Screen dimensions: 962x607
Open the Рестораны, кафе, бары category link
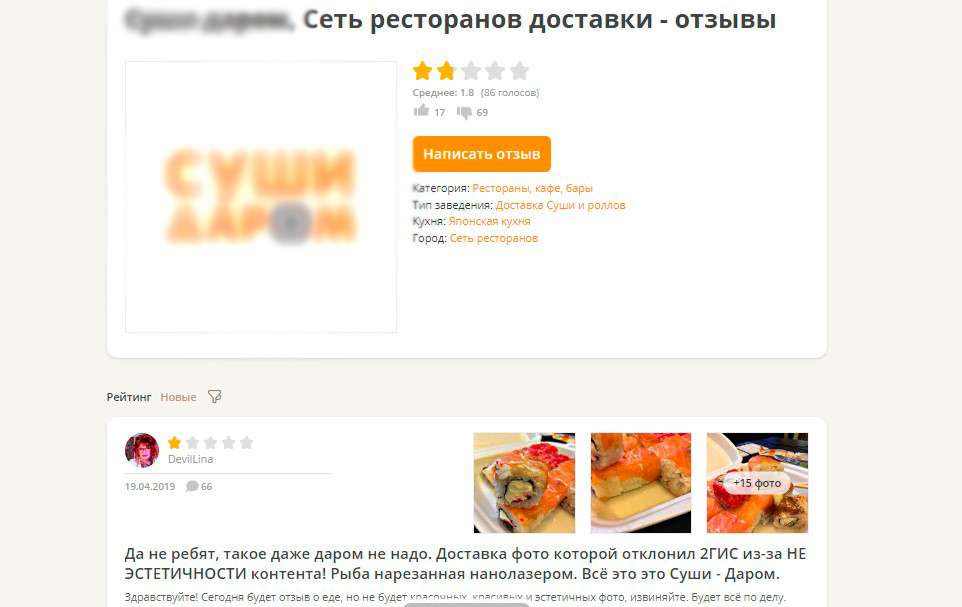click(x=533, y=188)
